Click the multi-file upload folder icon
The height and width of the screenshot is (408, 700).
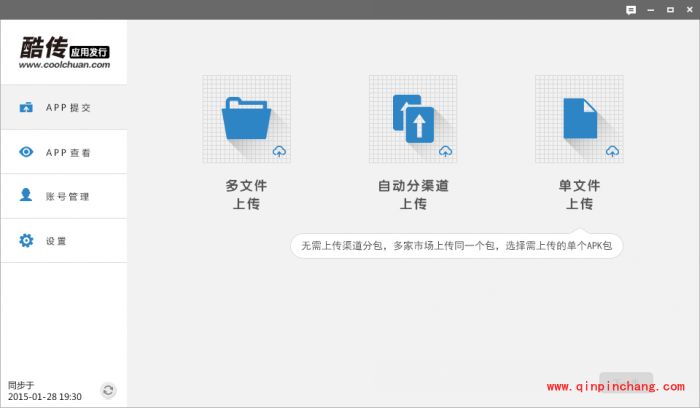coord(246,119)
